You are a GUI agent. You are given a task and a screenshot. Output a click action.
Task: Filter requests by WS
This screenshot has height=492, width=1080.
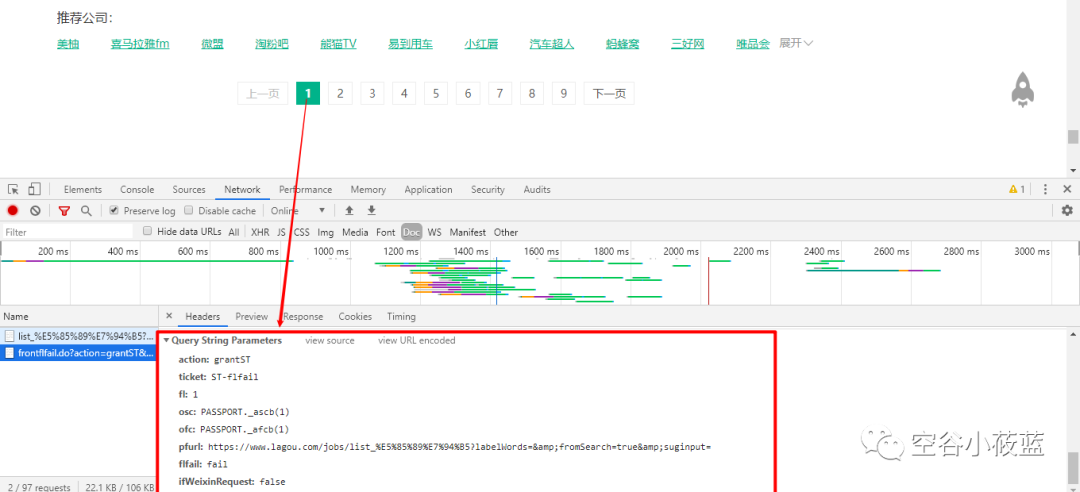point(434,232)
